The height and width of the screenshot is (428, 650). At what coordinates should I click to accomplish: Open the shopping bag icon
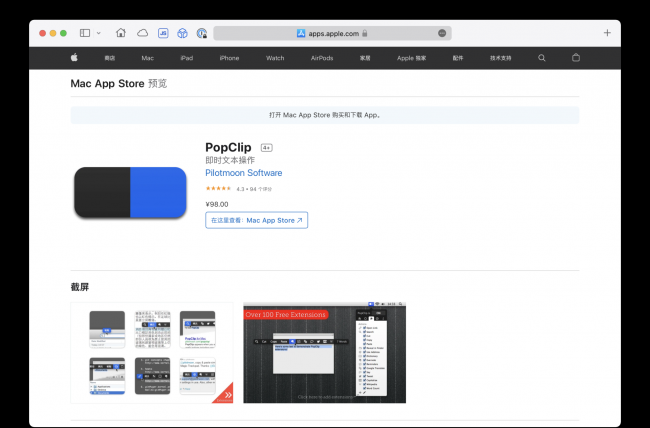(x=576, y=58)
